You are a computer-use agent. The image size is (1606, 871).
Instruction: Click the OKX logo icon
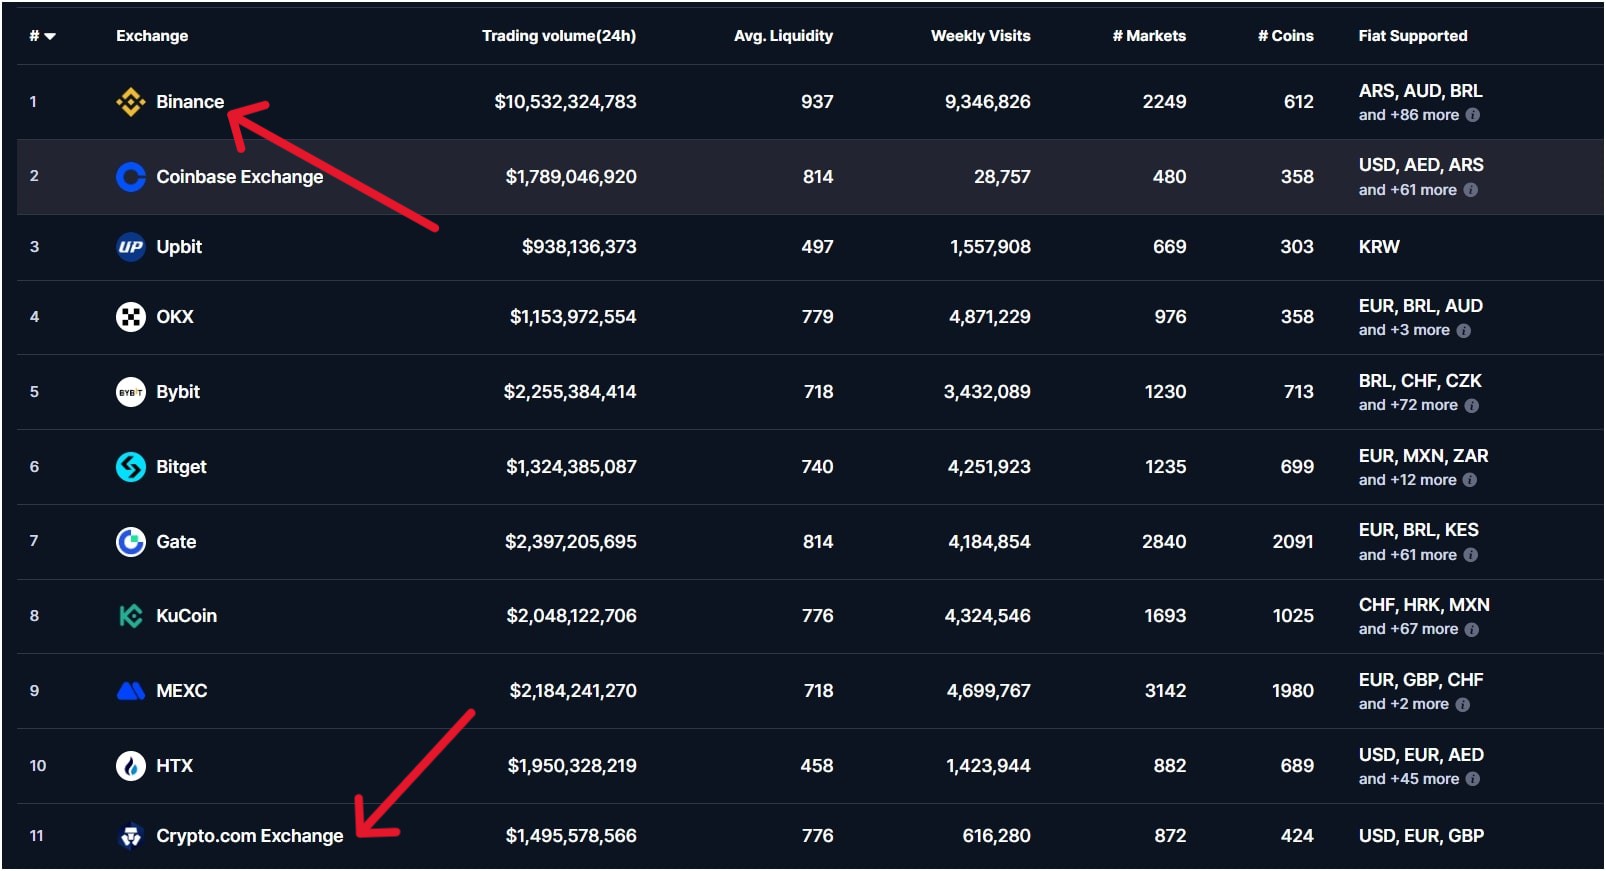(131, 317)
